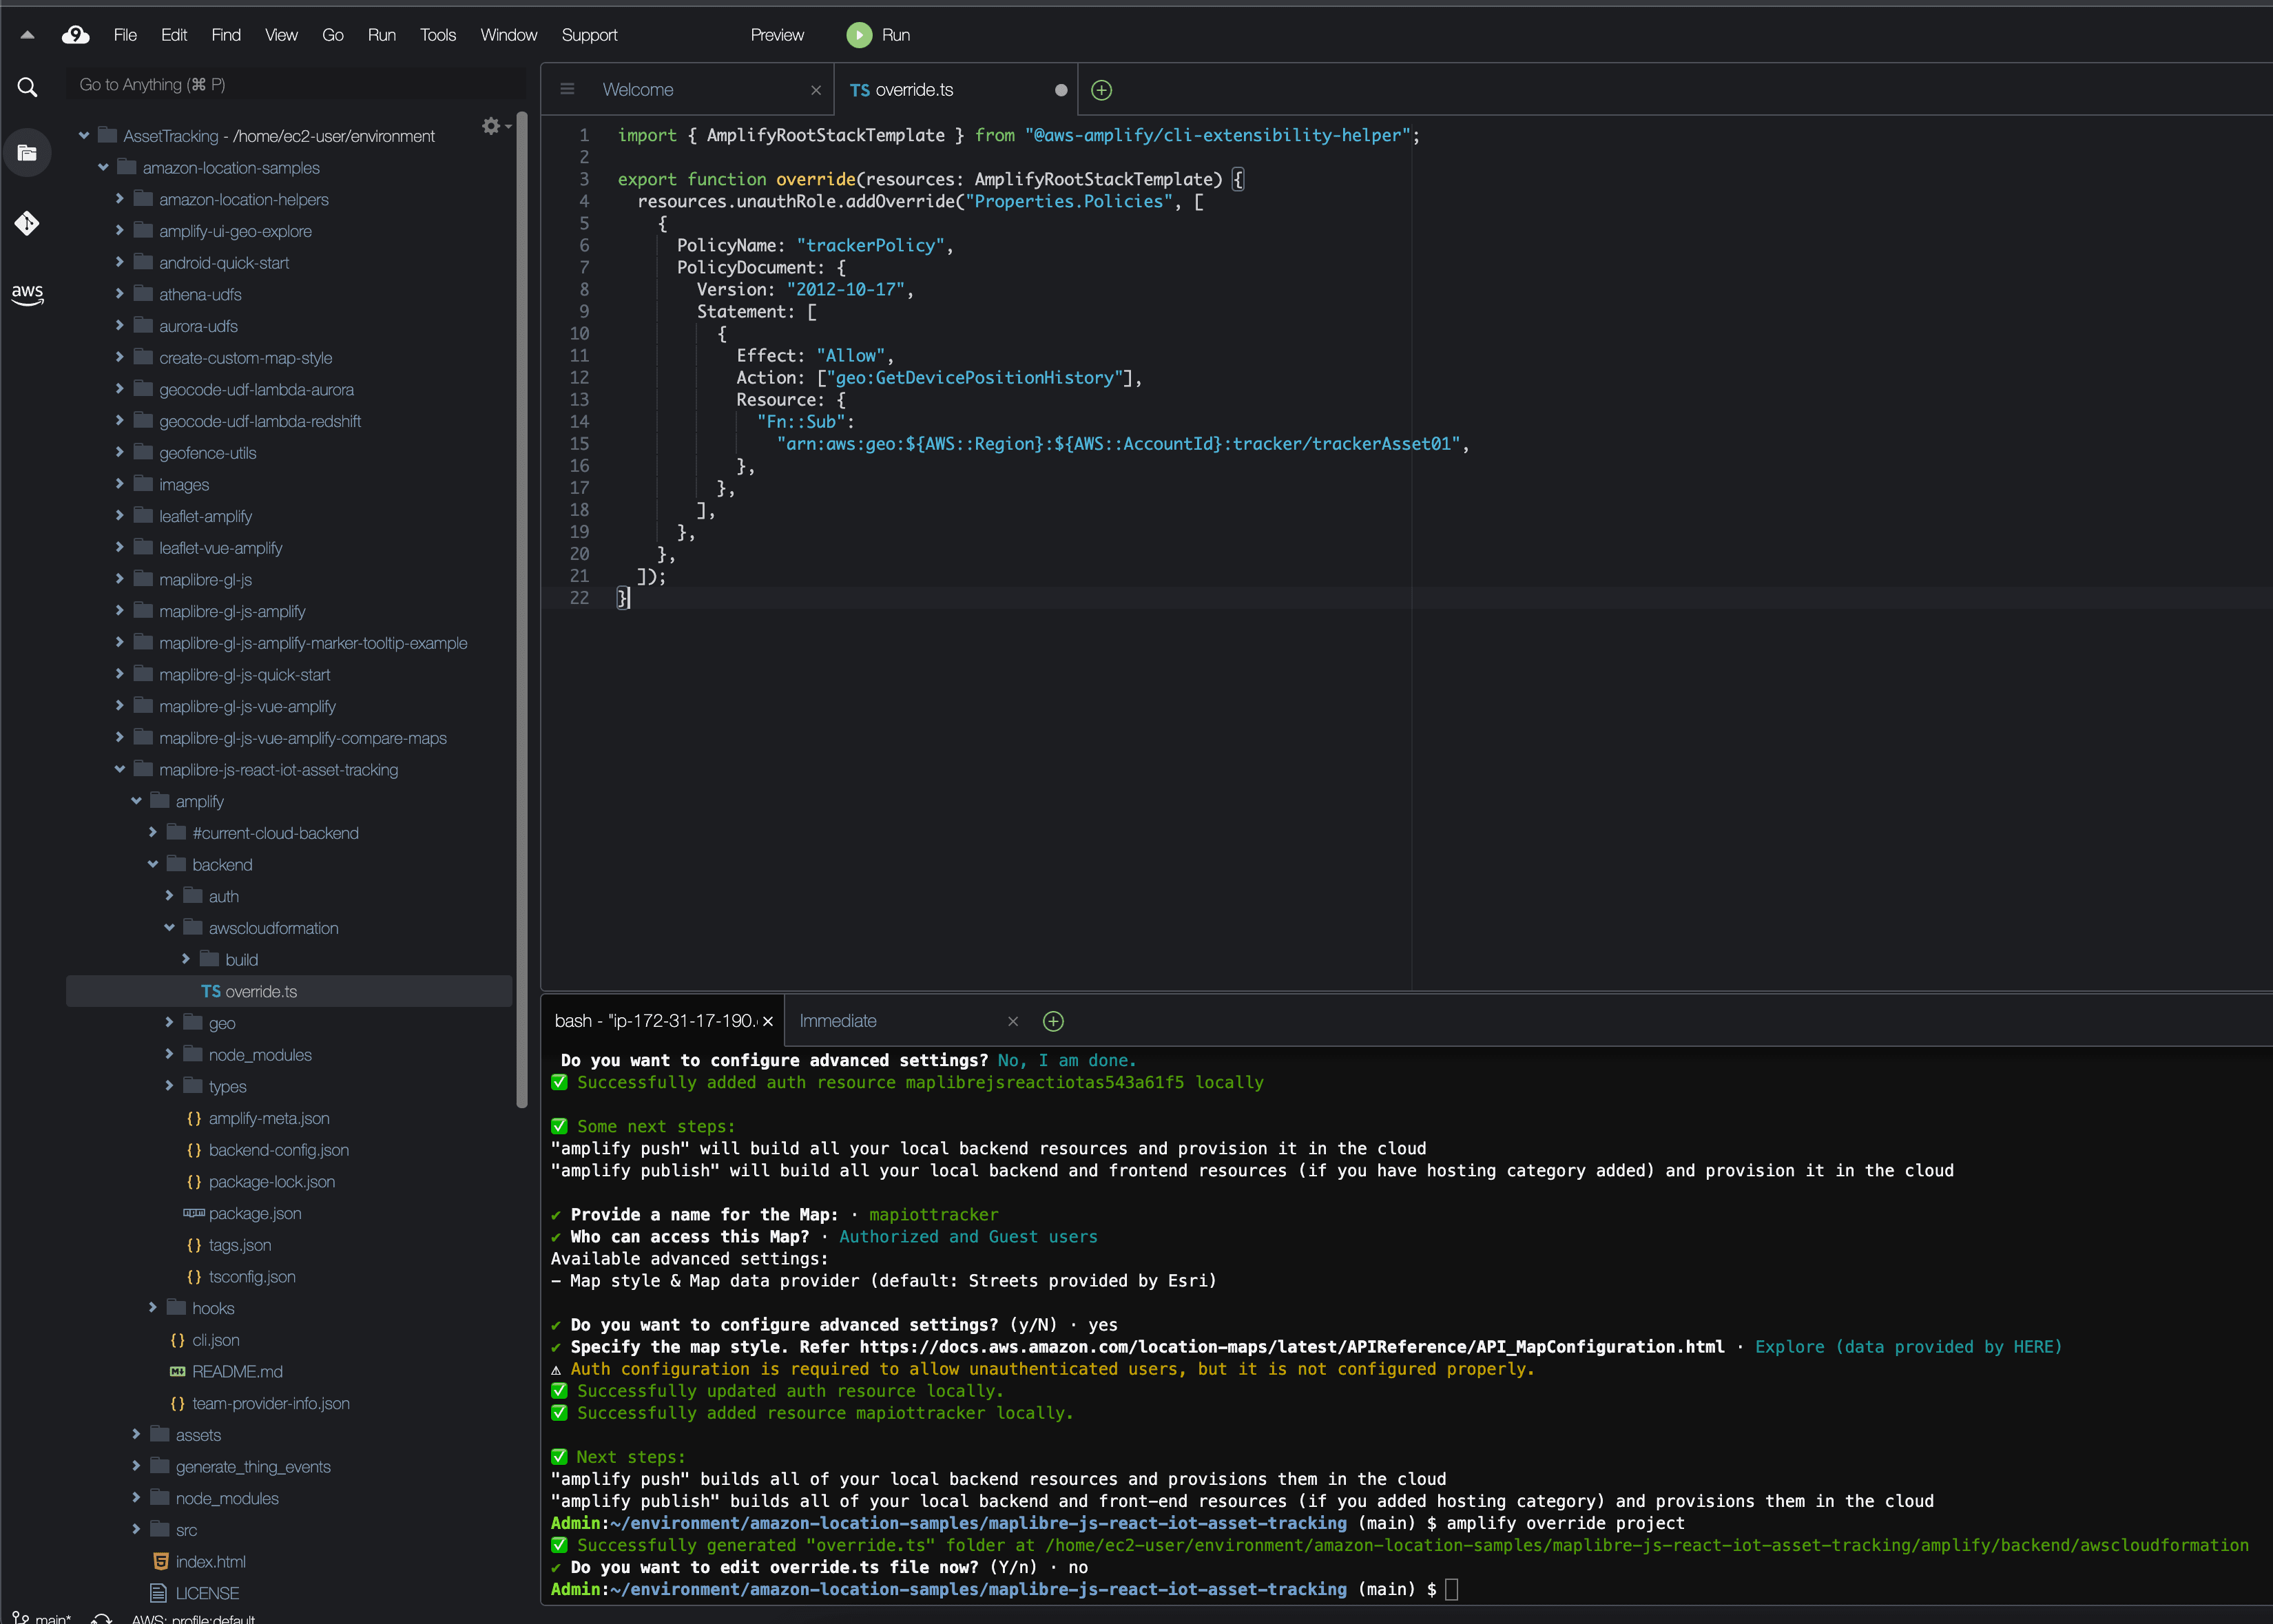This screenshot has width=2273, height=1624.
Task: Open index.html file
Action: pyautogui.click(x=210, y=1562)
